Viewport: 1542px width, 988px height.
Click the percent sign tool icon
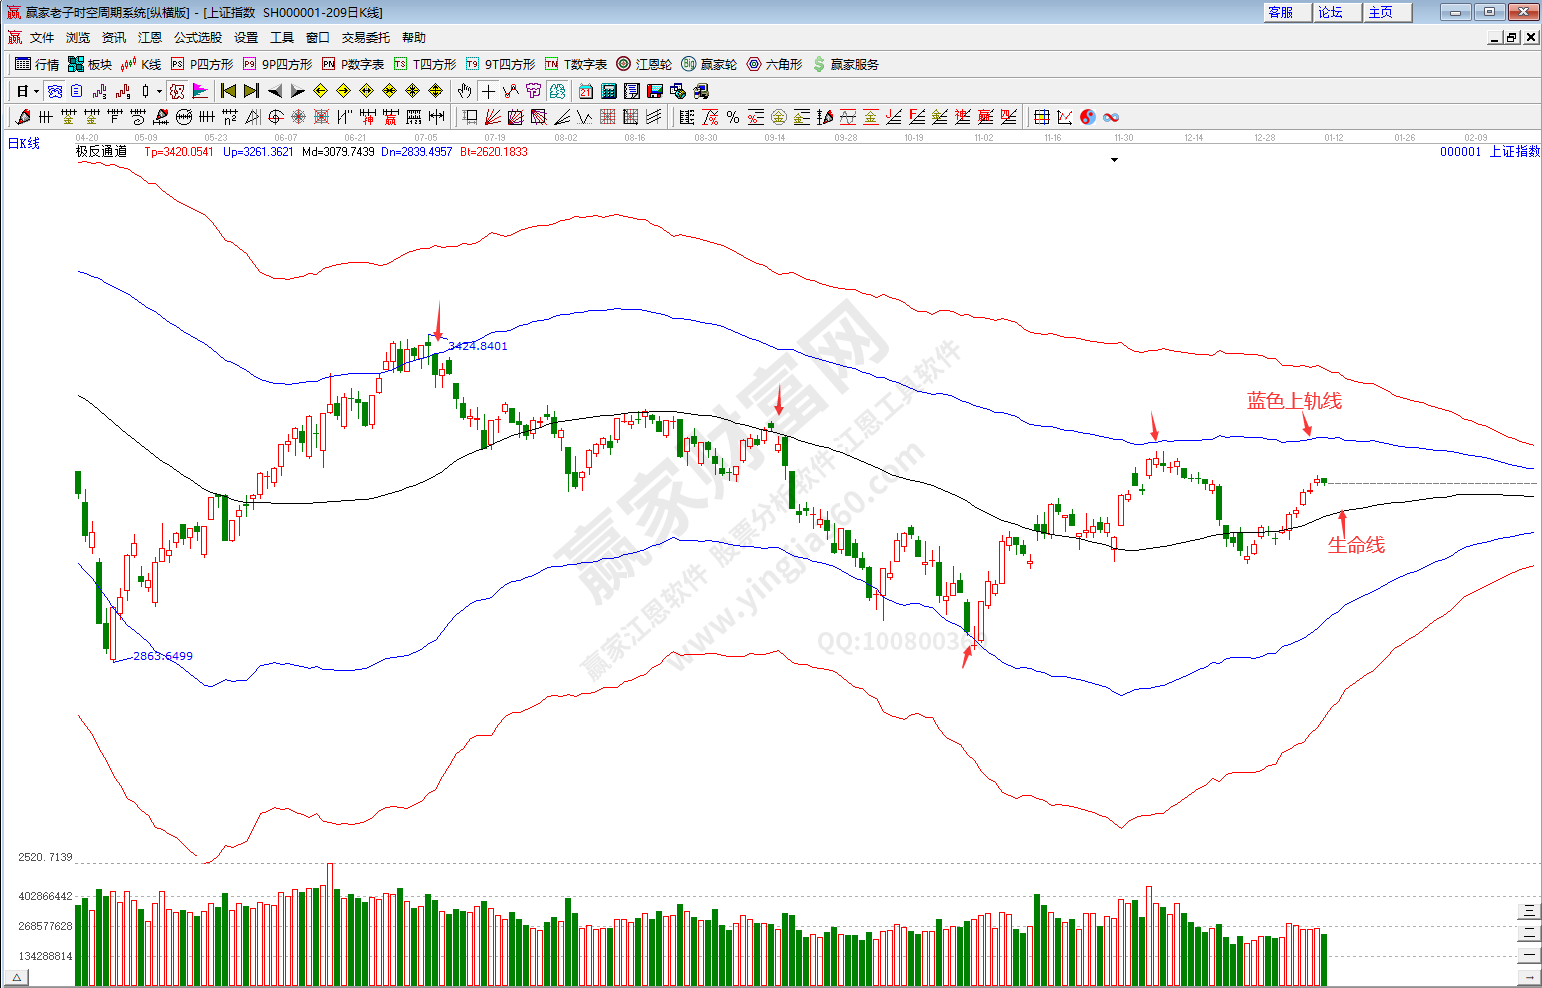733,117
